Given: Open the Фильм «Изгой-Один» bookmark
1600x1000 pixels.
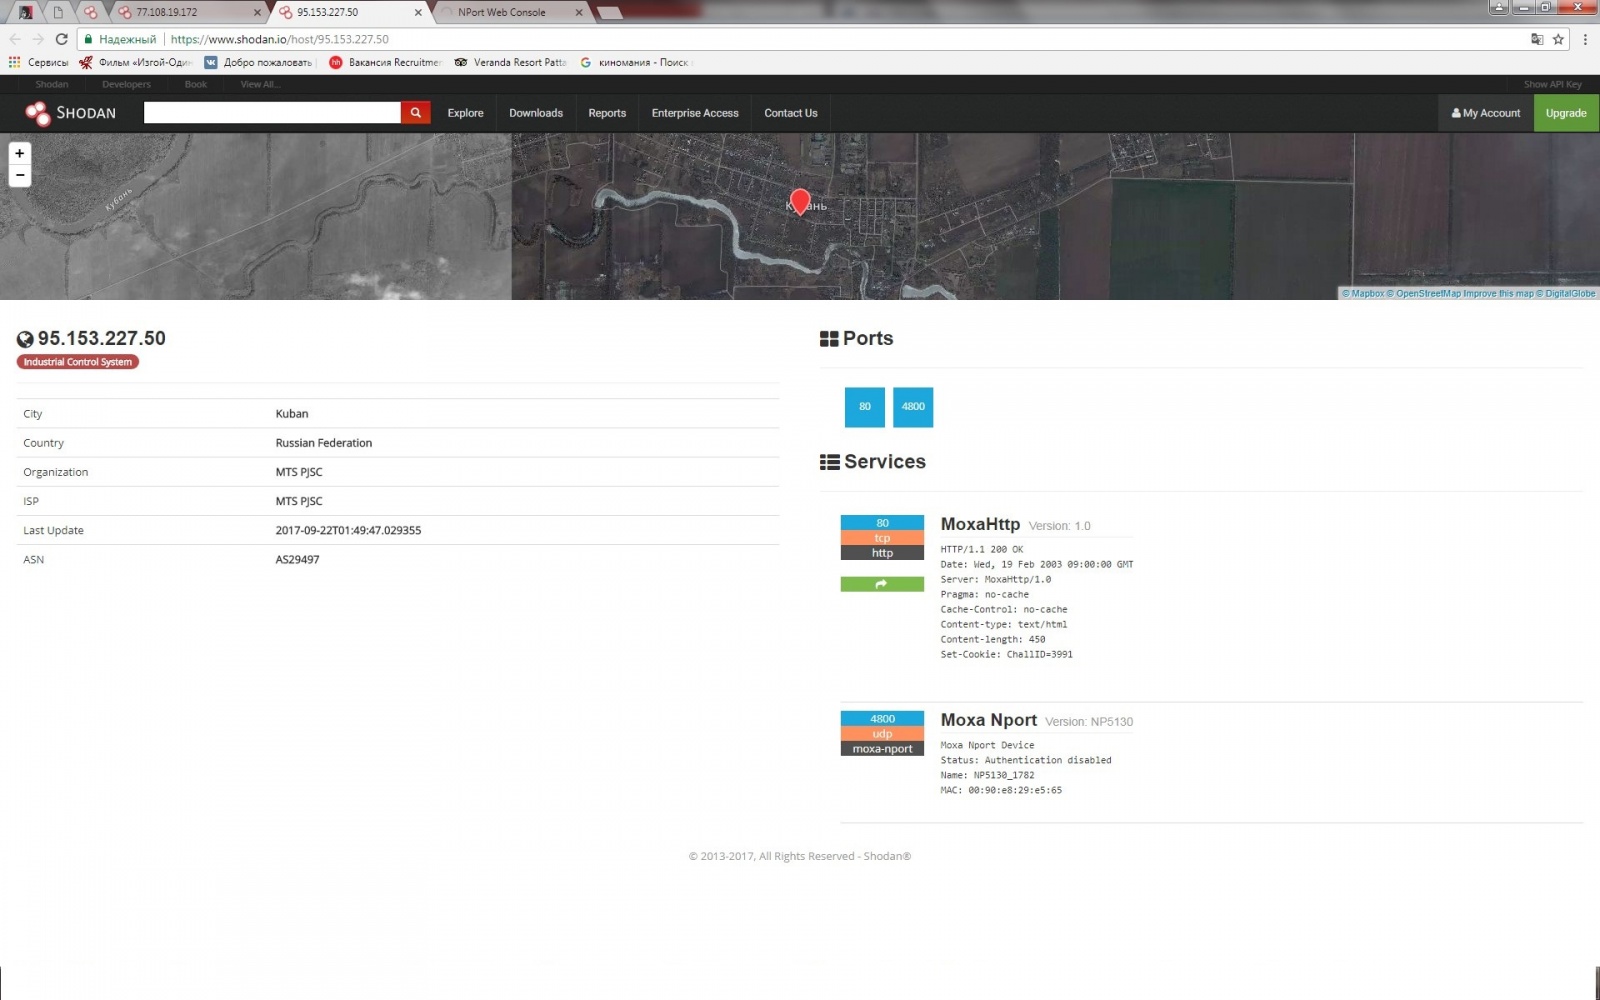Looking at the screenshot, I should pos(136,62).
